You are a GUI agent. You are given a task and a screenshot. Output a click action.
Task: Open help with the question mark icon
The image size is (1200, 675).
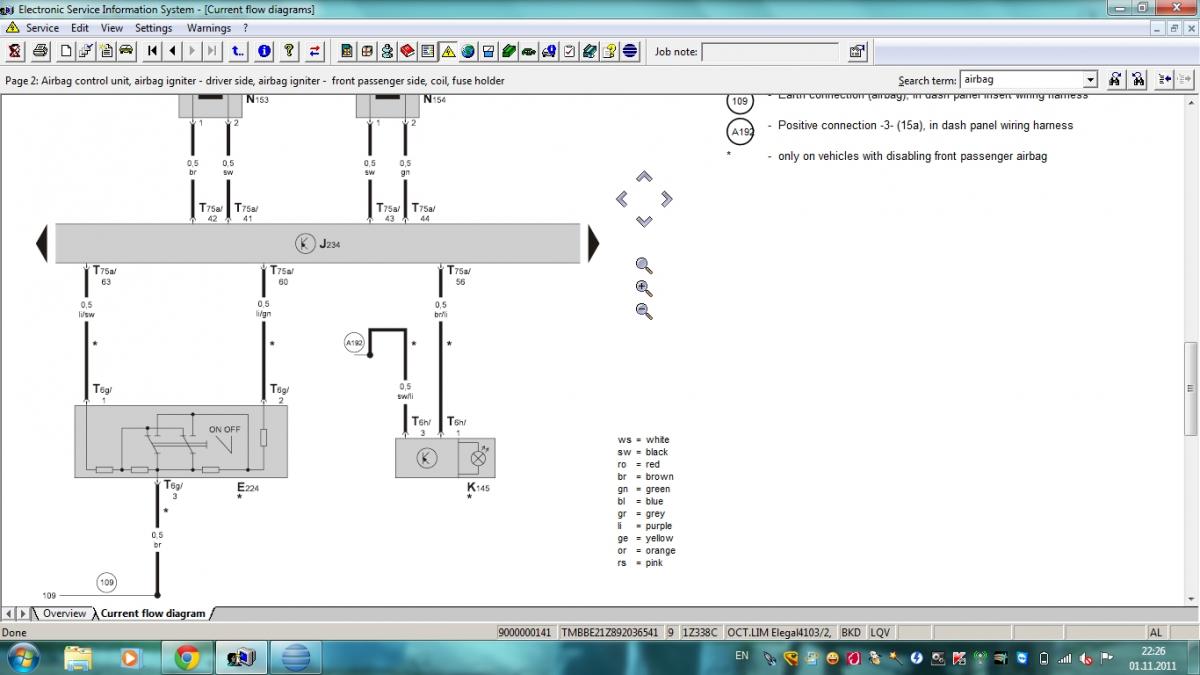click(289, 51)
